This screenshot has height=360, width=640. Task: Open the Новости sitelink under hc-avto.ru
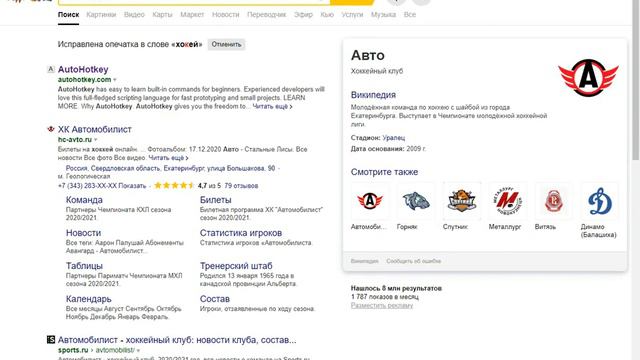click(83, 233)
